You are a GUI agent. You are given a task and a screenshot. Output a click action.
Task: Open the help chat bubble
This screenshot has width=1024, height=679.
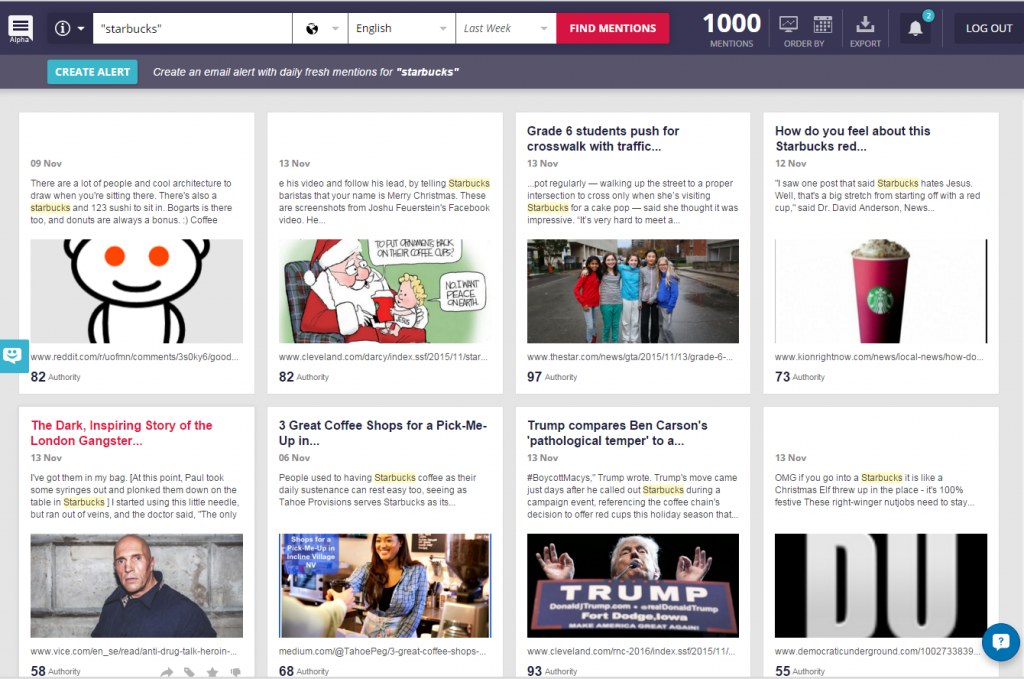click(x=1000, y=642)
